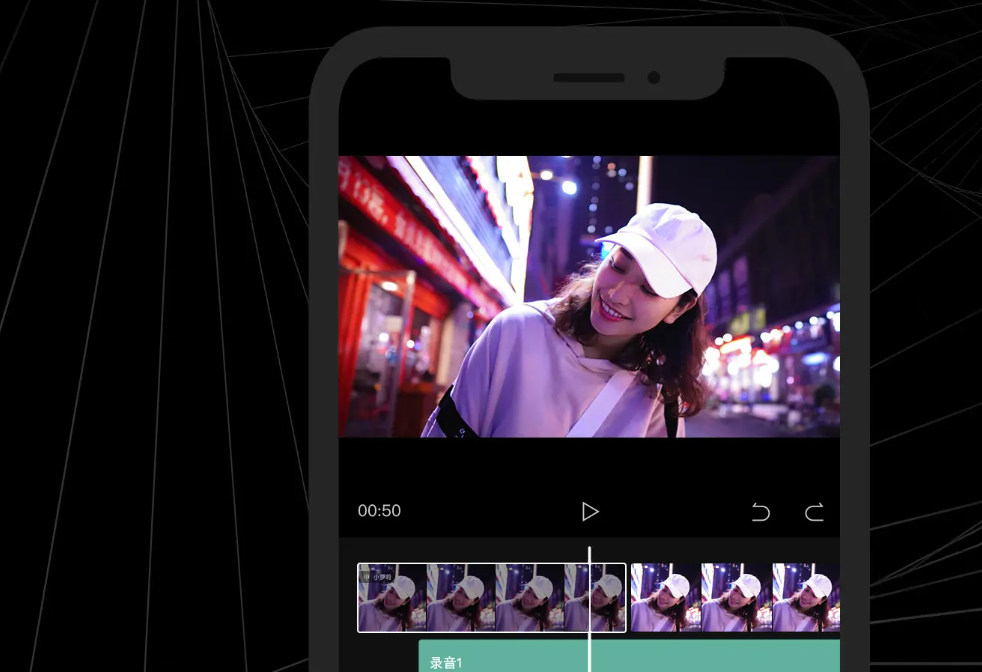Click the 00:50 timecode

click(380, 511)
